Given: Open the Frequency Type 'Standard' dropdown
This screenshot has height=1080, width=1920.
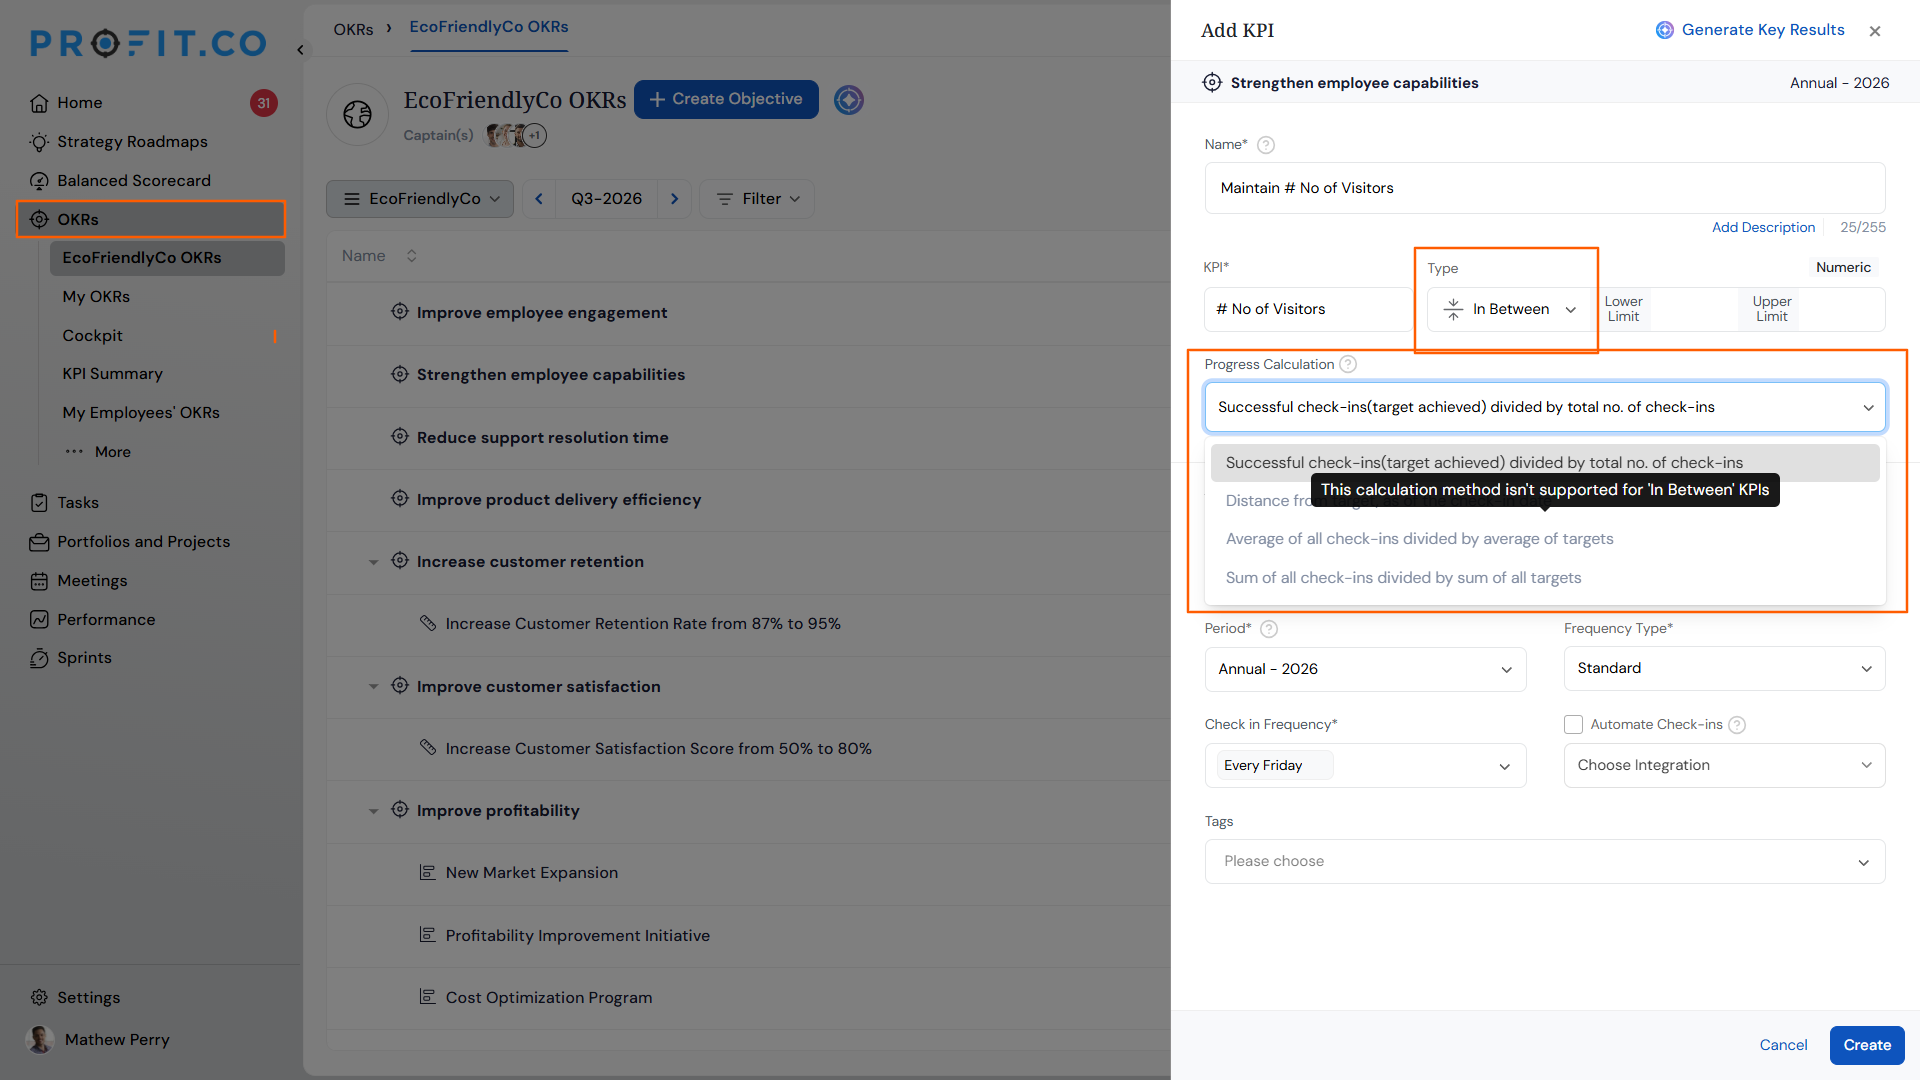Looking at the screenshot, I should point(1724,668).
